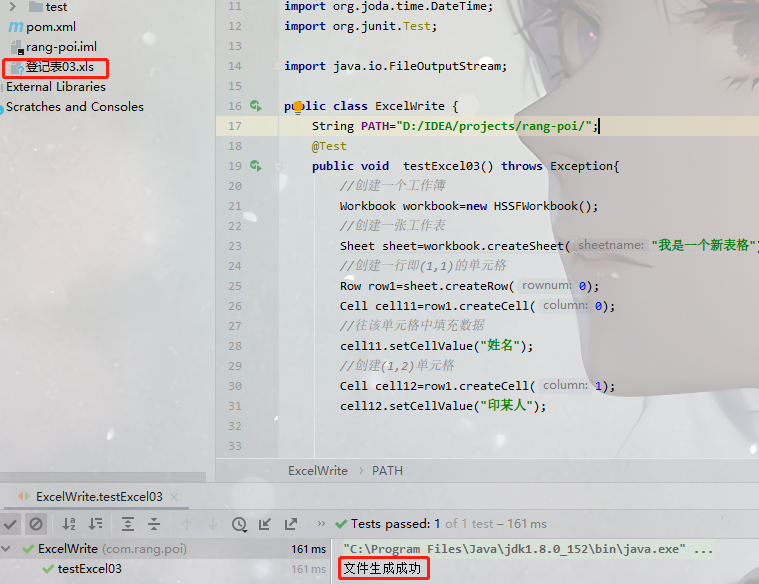
Task: Click the project panel horizontal scrollbar
Action: click(103, 476)
